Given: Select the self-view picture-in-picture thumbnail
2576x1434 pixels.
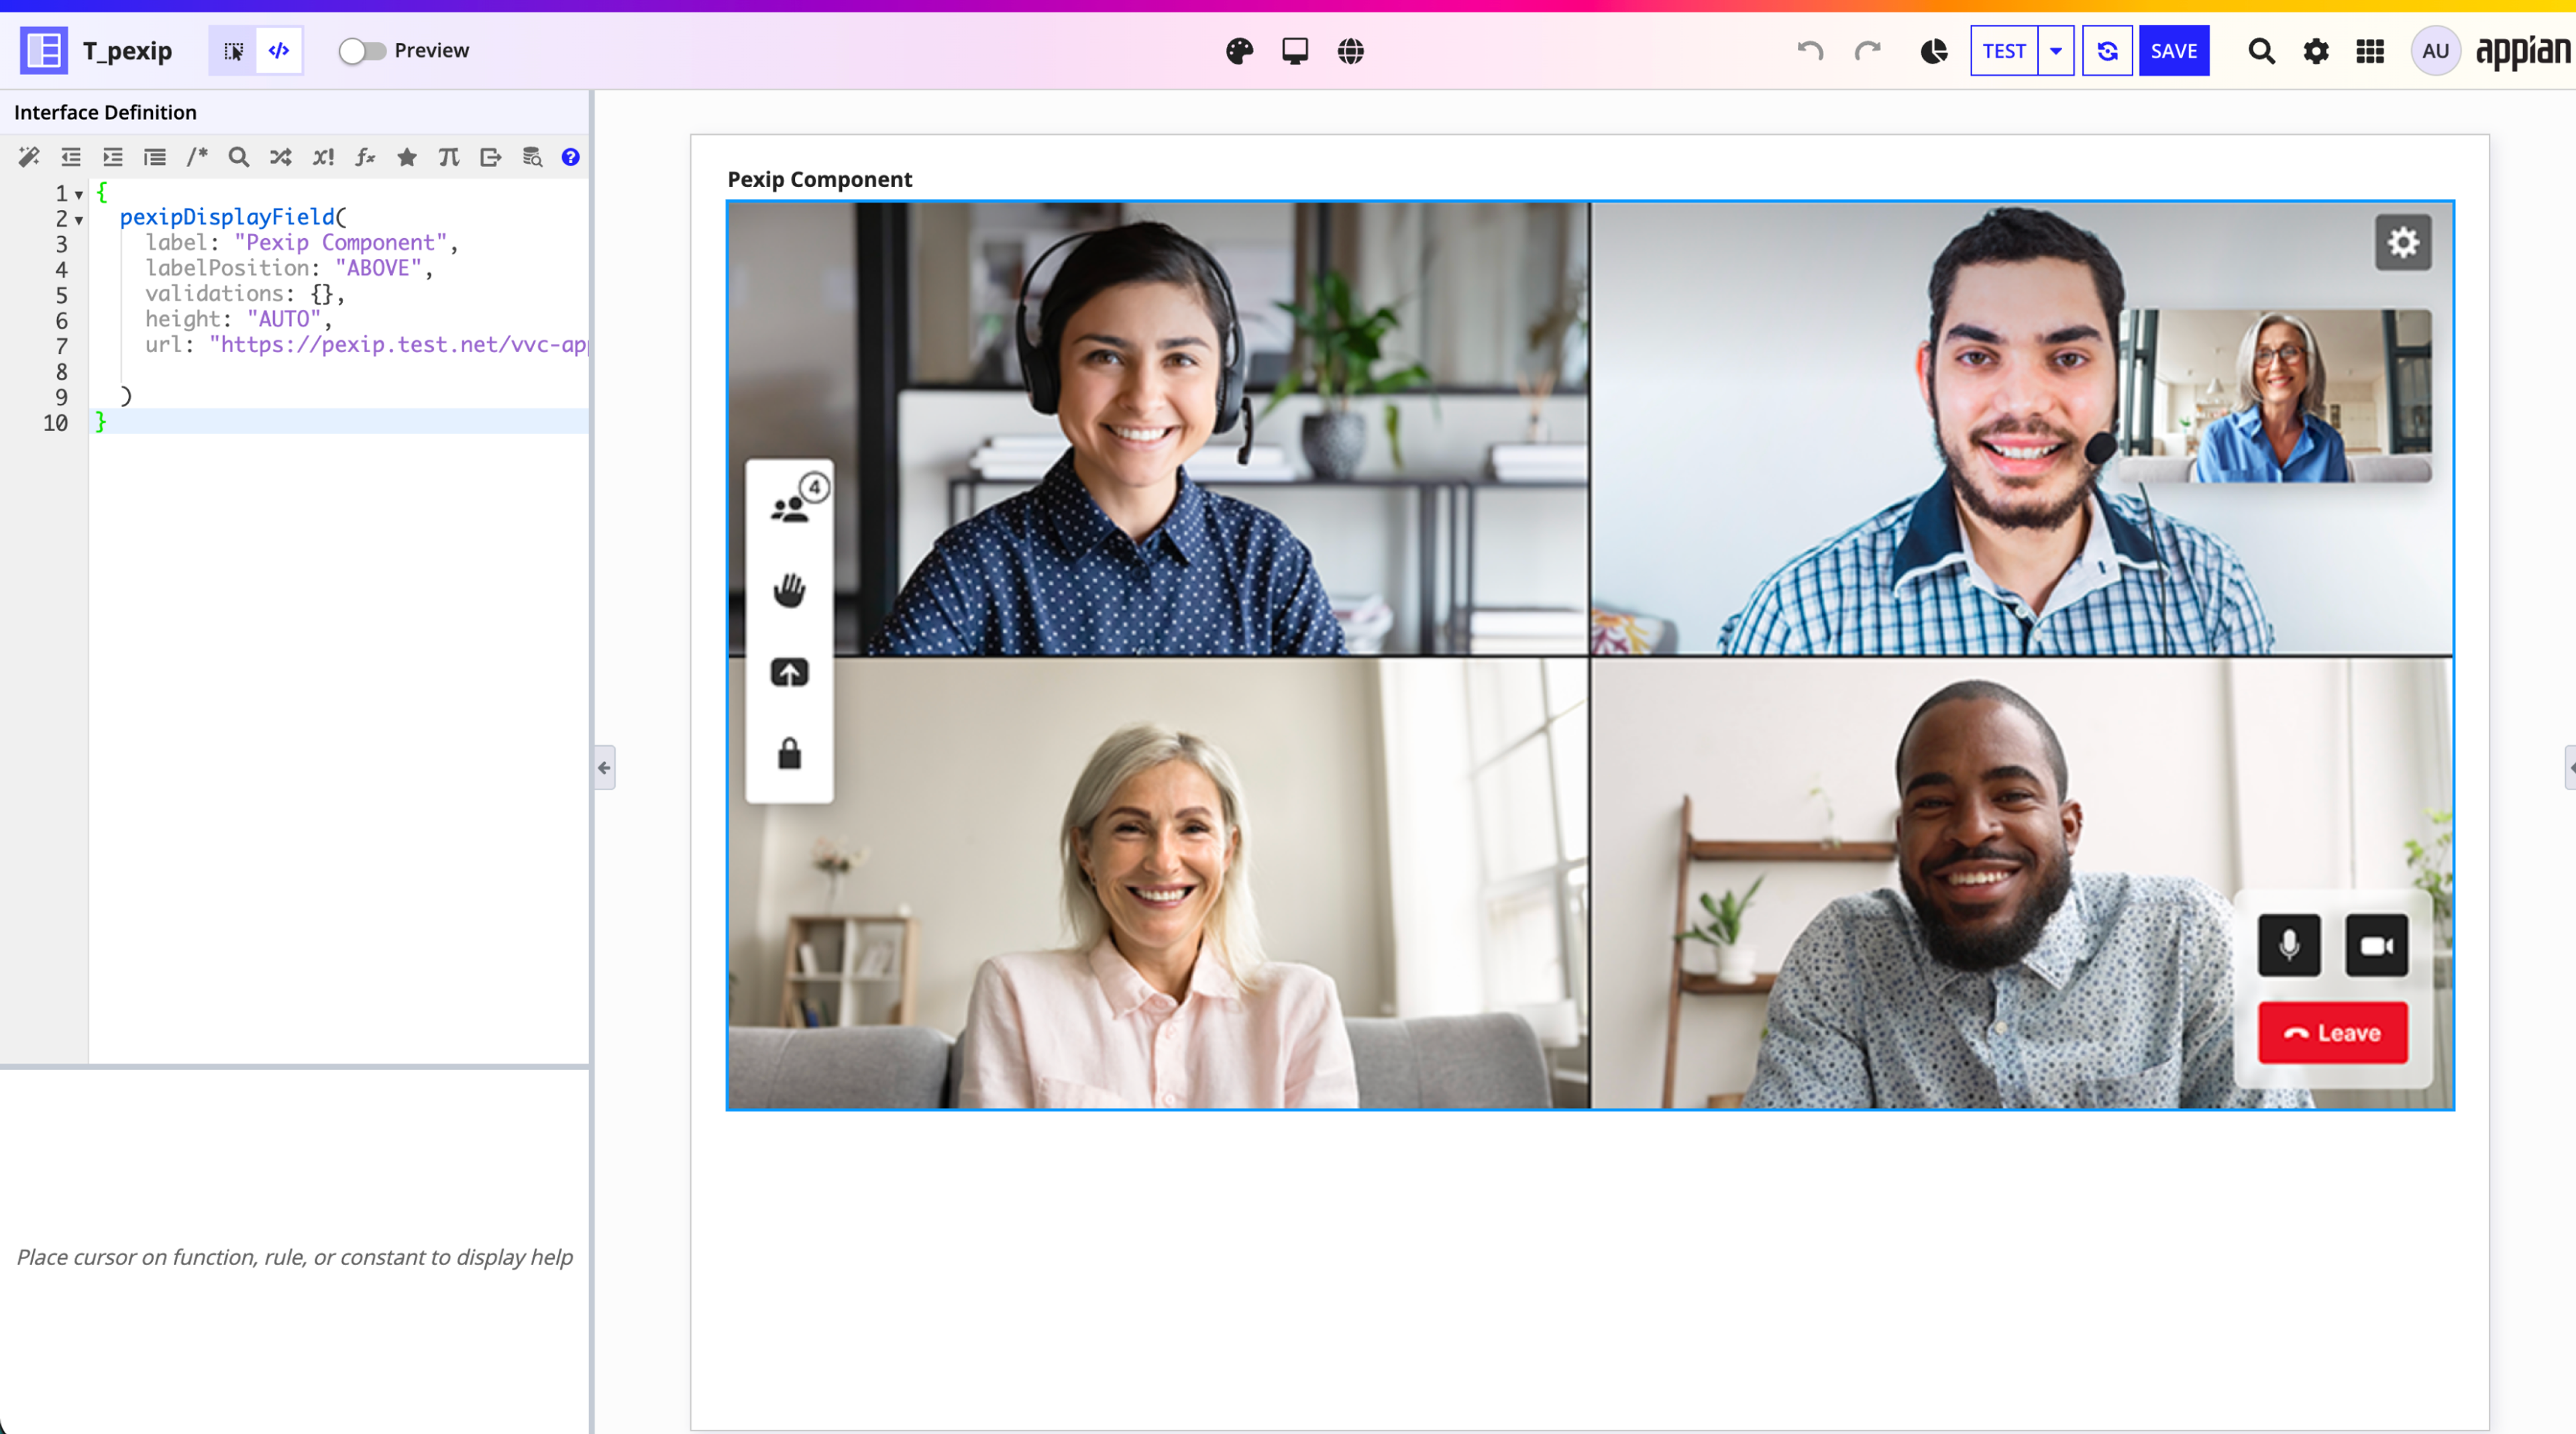Looking at the screenshot, I should [x=2275, y=396].
